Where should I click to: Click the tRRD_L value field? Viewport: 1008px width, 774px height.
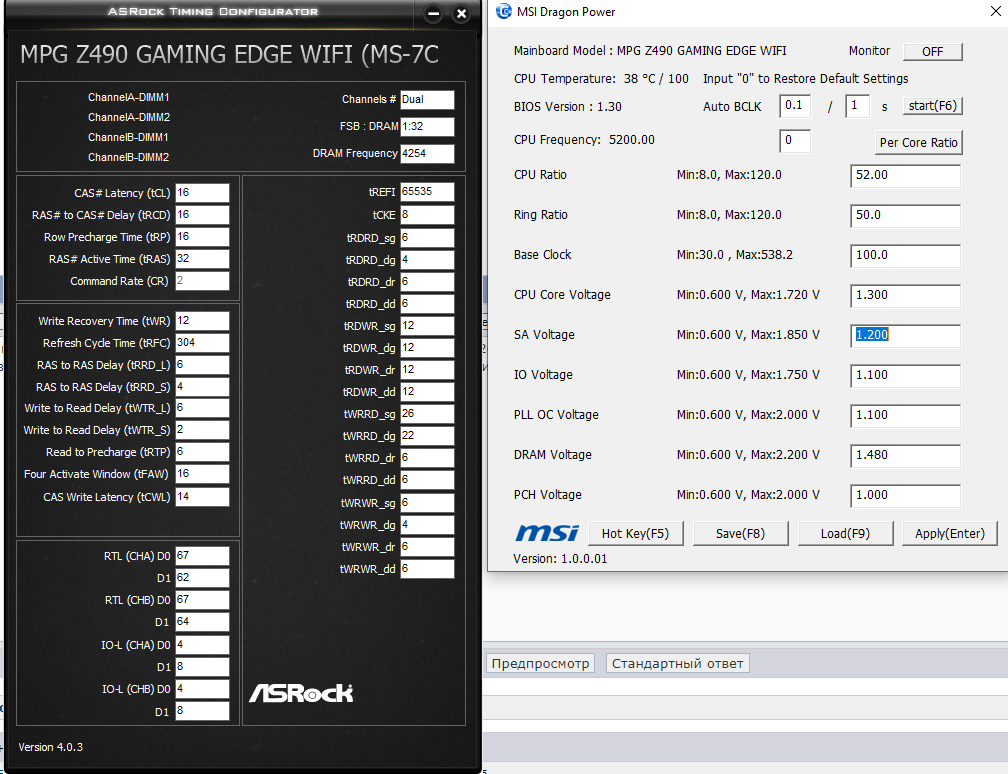[x=202, y=364]
